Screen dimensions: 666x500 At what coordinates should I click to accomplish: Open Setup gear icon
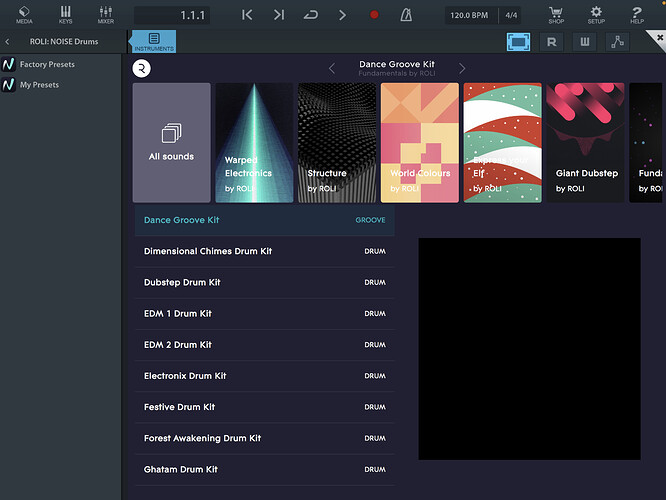click(596, 14)
